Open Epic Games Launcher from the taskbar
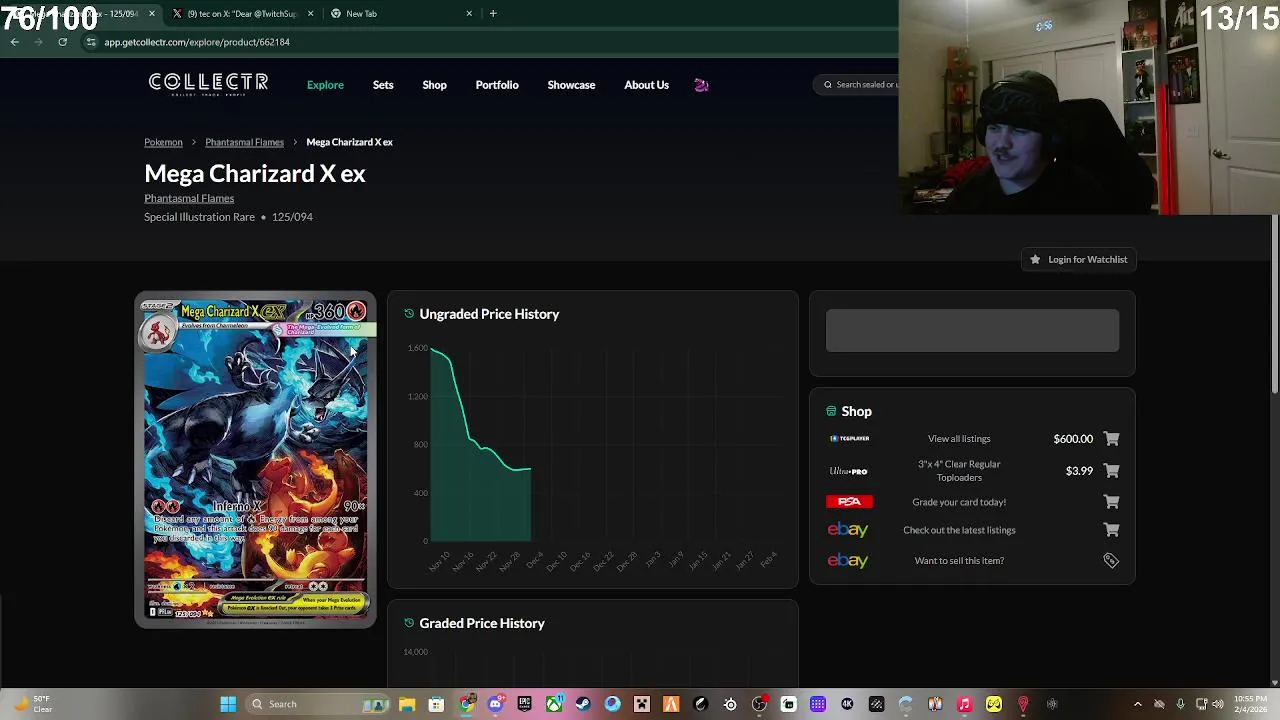 tap(524, 704)
